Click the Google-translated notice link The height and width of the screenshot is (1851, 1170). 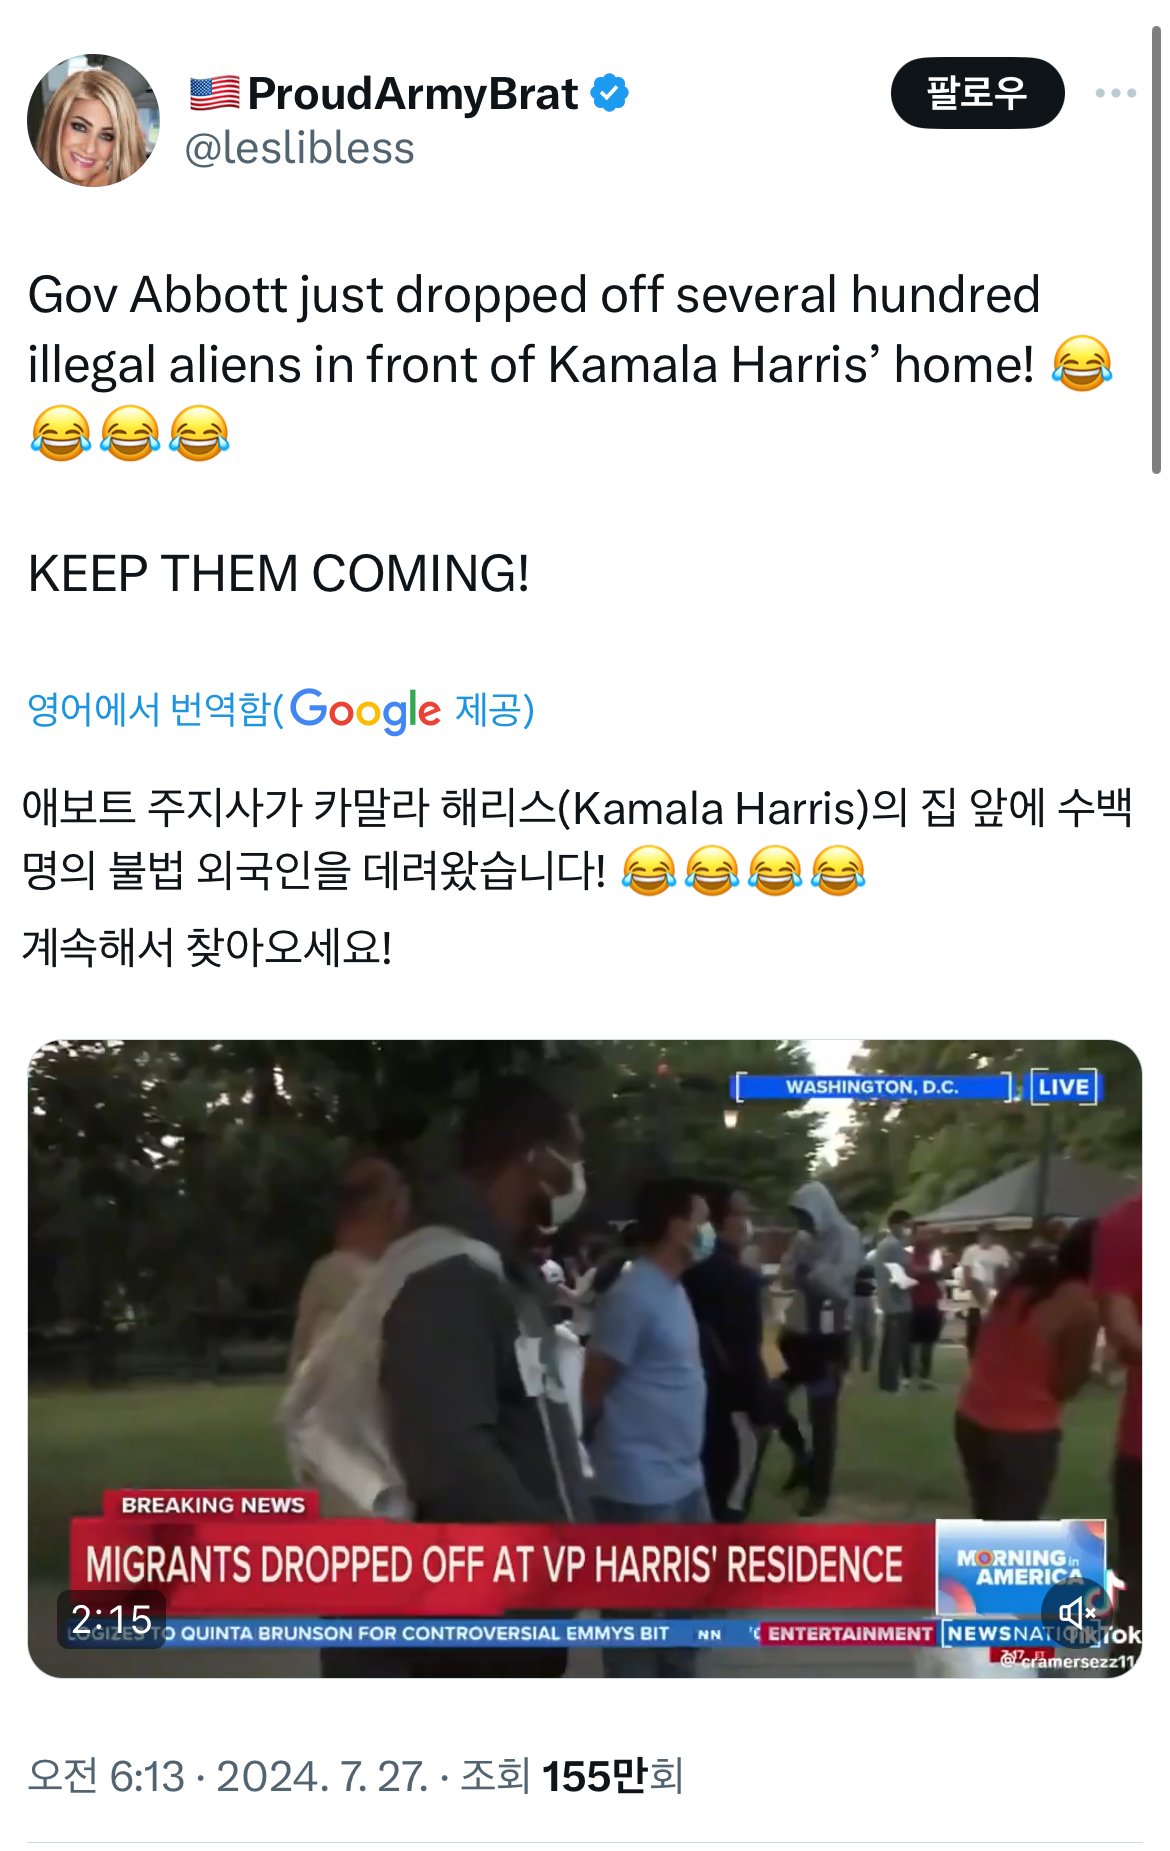pos(280,710)
